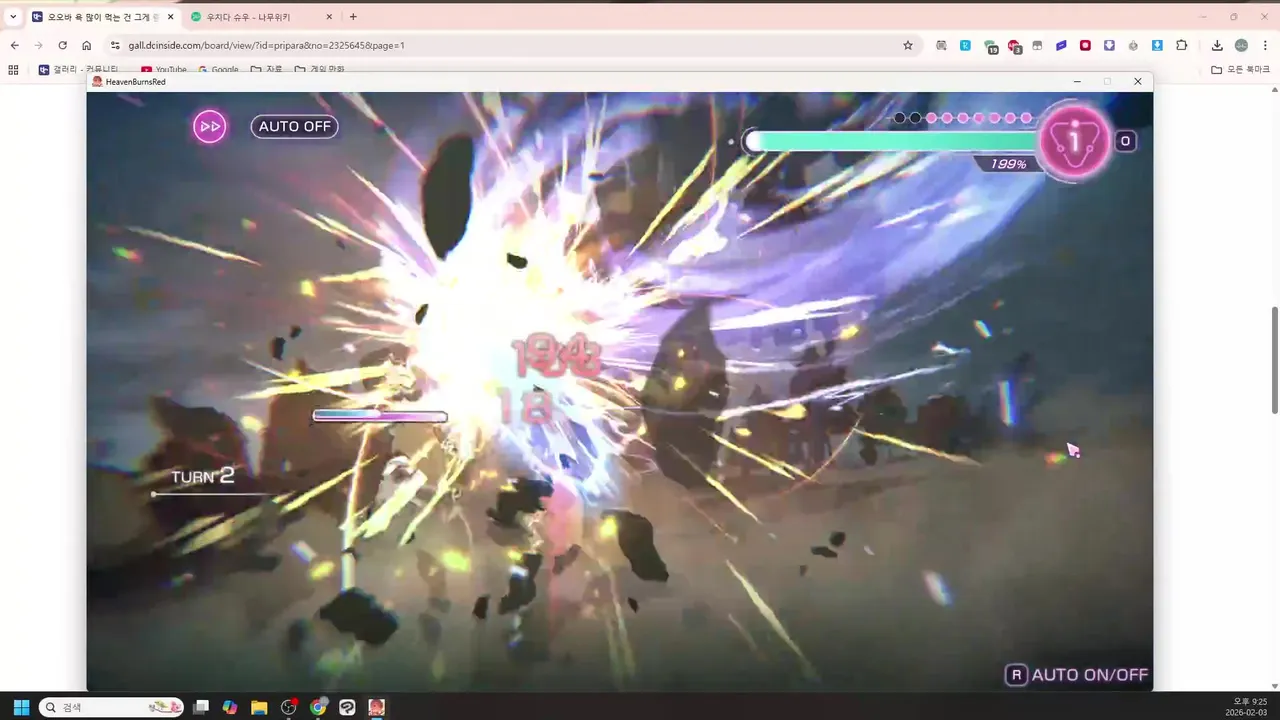This screenshot has width=1280, height=720.
Task: Open Task View on the taskbar
Action: tap(201, 707)
